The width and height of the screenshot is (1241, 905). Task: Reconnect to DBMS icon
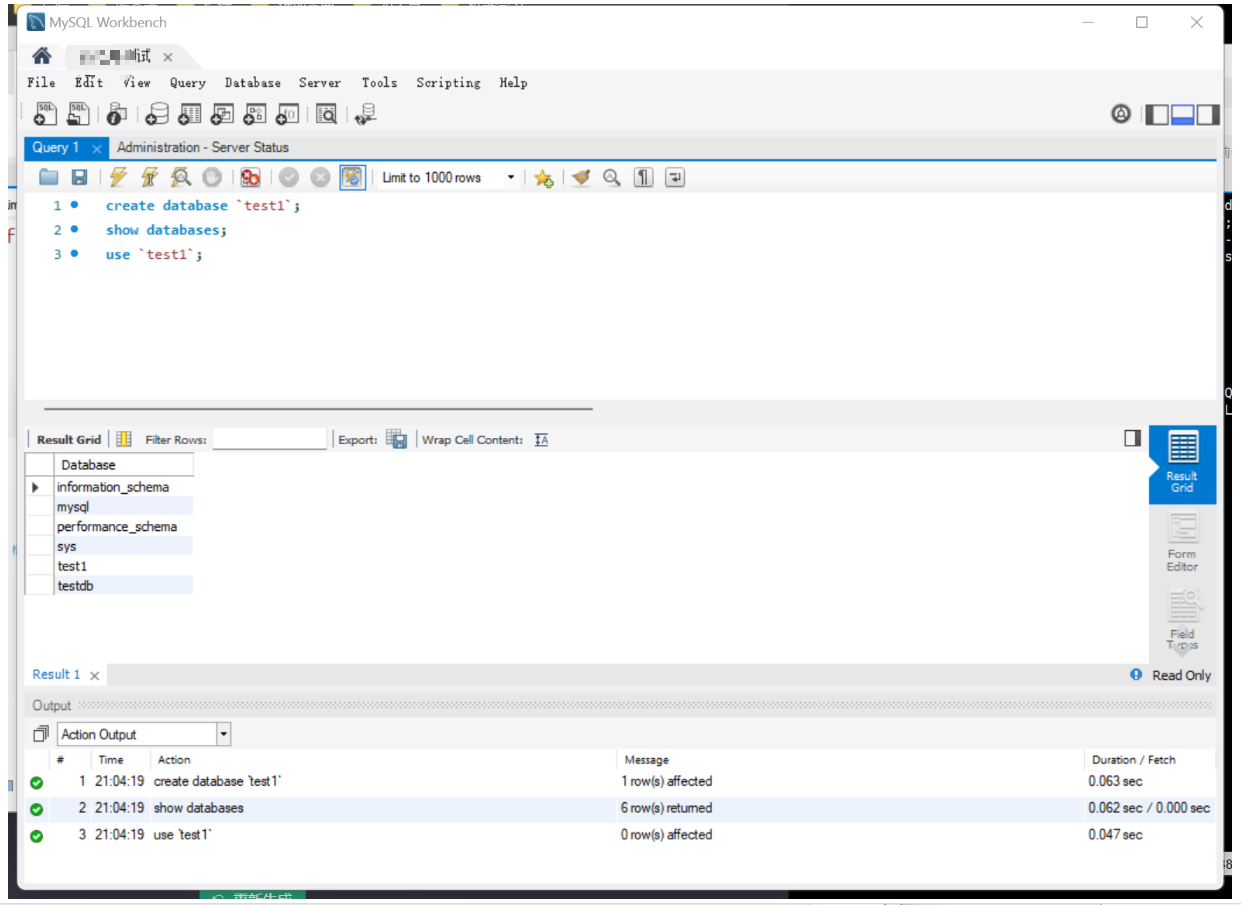pyautogui.click(x=365, y=114)
